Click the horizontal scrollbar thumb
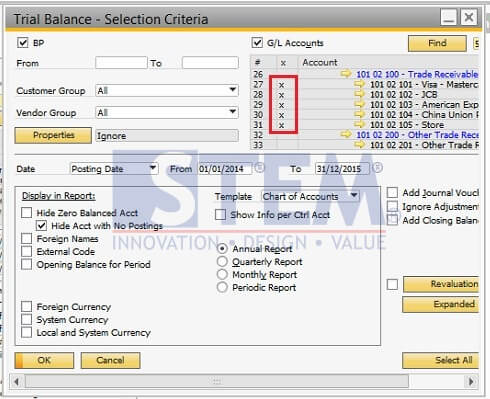The width and height of the screenshot is (490, 399). [217, 381]
